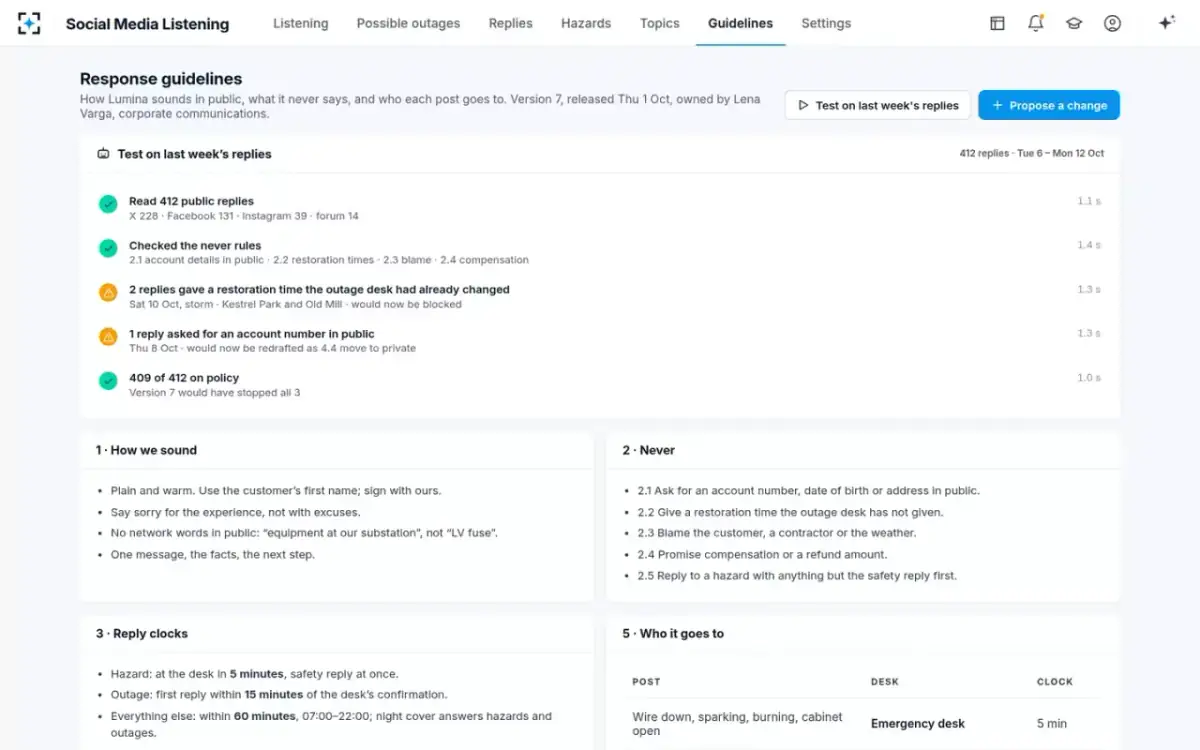Select the Checked the never rules step

coord(600,252)
